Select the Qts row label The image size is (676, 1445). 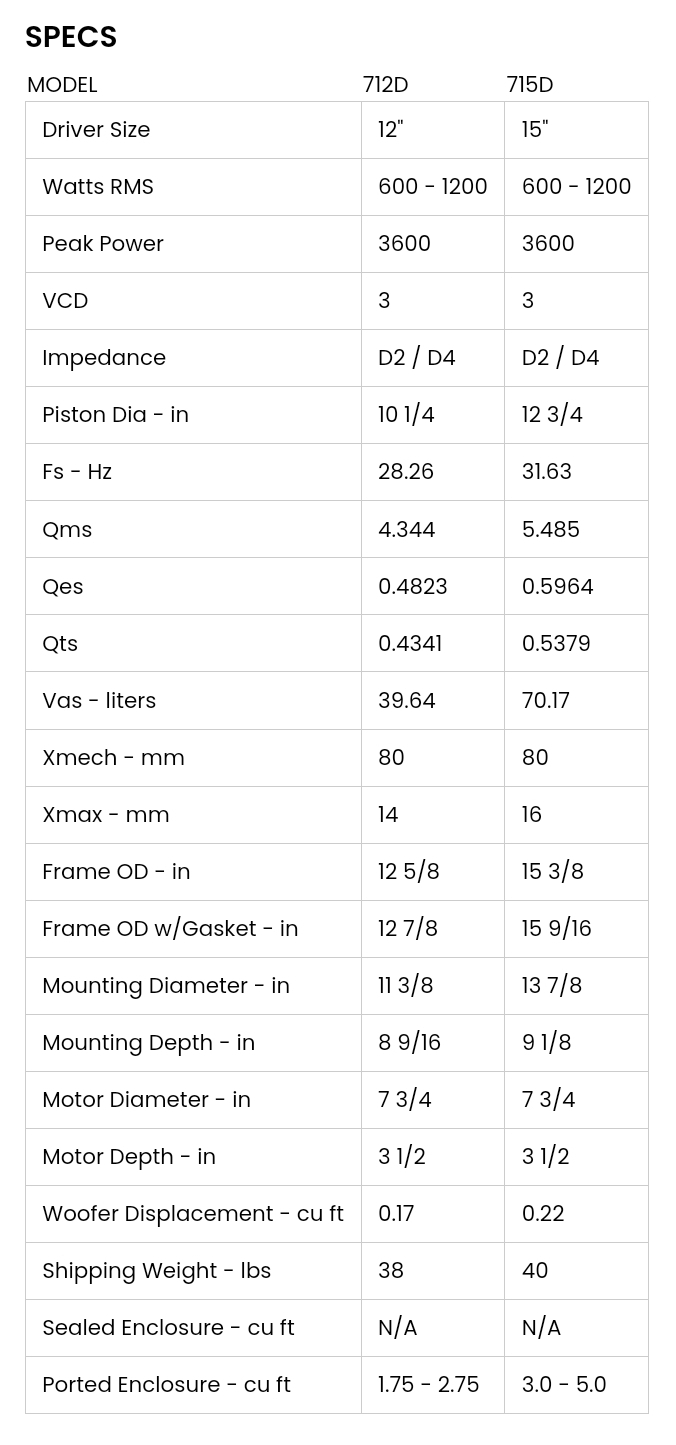[x=60, y=644]
